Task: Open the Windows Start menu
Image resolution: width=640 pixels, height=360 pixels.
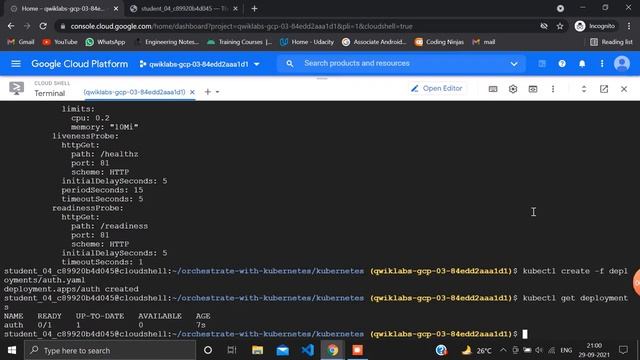Action: 12,350
